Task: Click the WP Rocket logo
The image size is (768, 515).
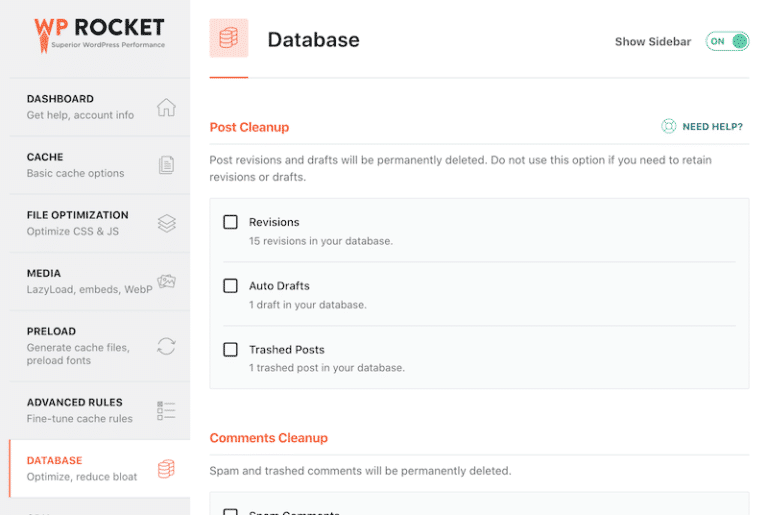Action: point(98,35)
